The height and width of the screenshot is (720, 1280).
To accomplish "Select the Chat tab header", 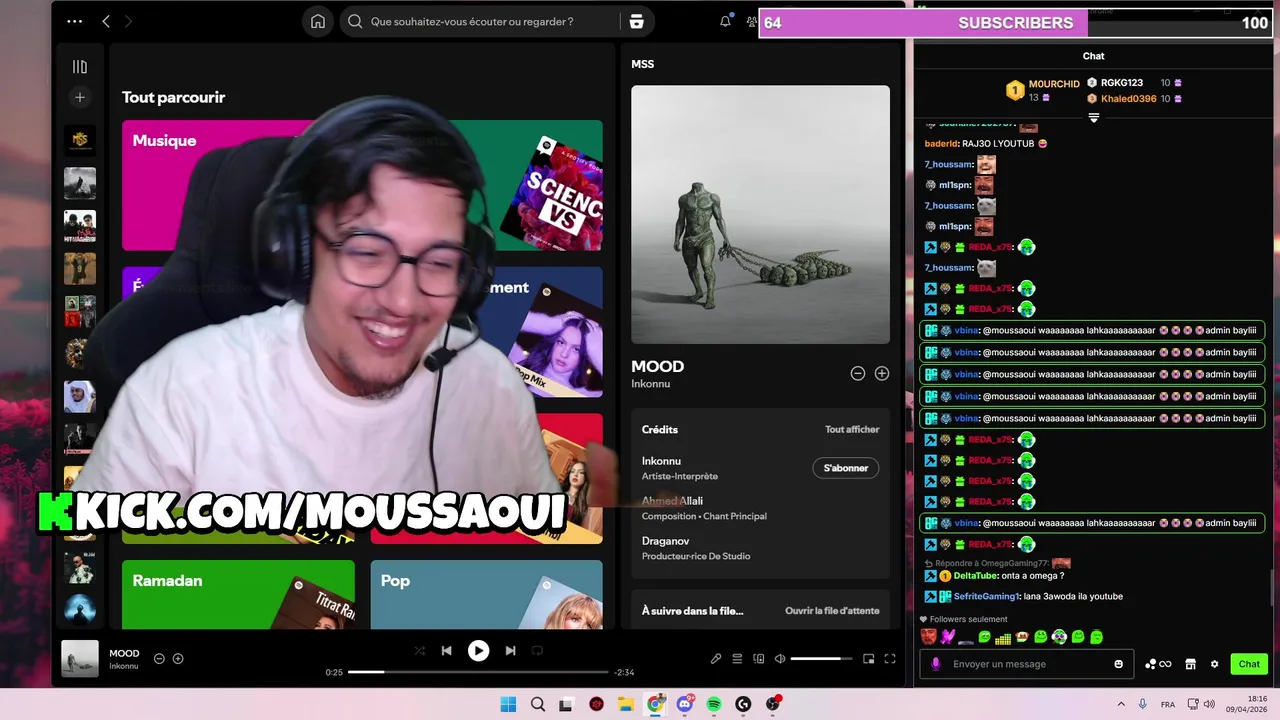I will [x=1093, y=56].
